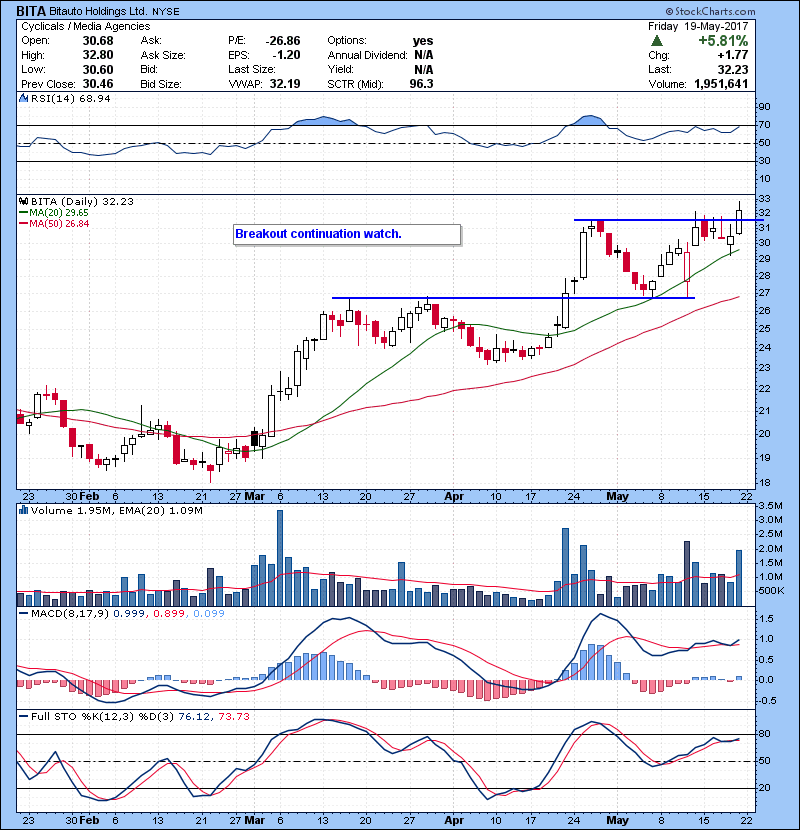The height and width of the screenshot is (830, 800).
Task: Click the 'Feb' label on the bottom date axis
Action: 89,820
